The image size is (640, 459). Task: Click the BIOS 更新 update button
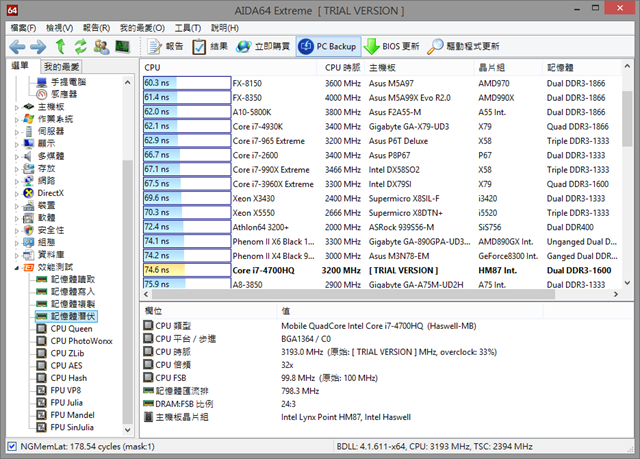click(391, 47)
